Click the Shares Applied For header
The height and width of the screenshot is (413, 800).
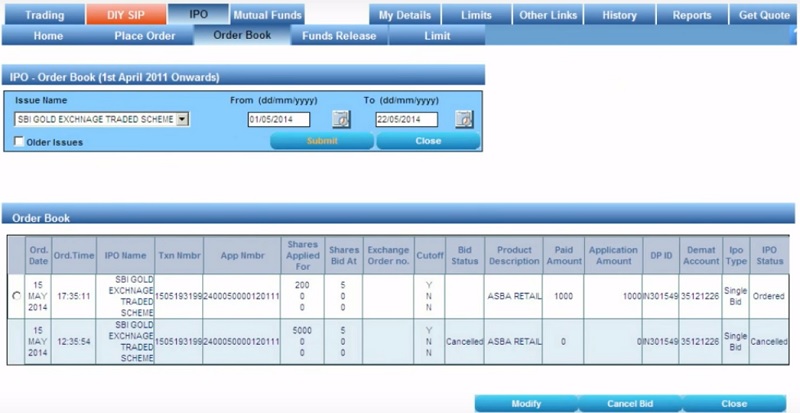coord(303,255)
